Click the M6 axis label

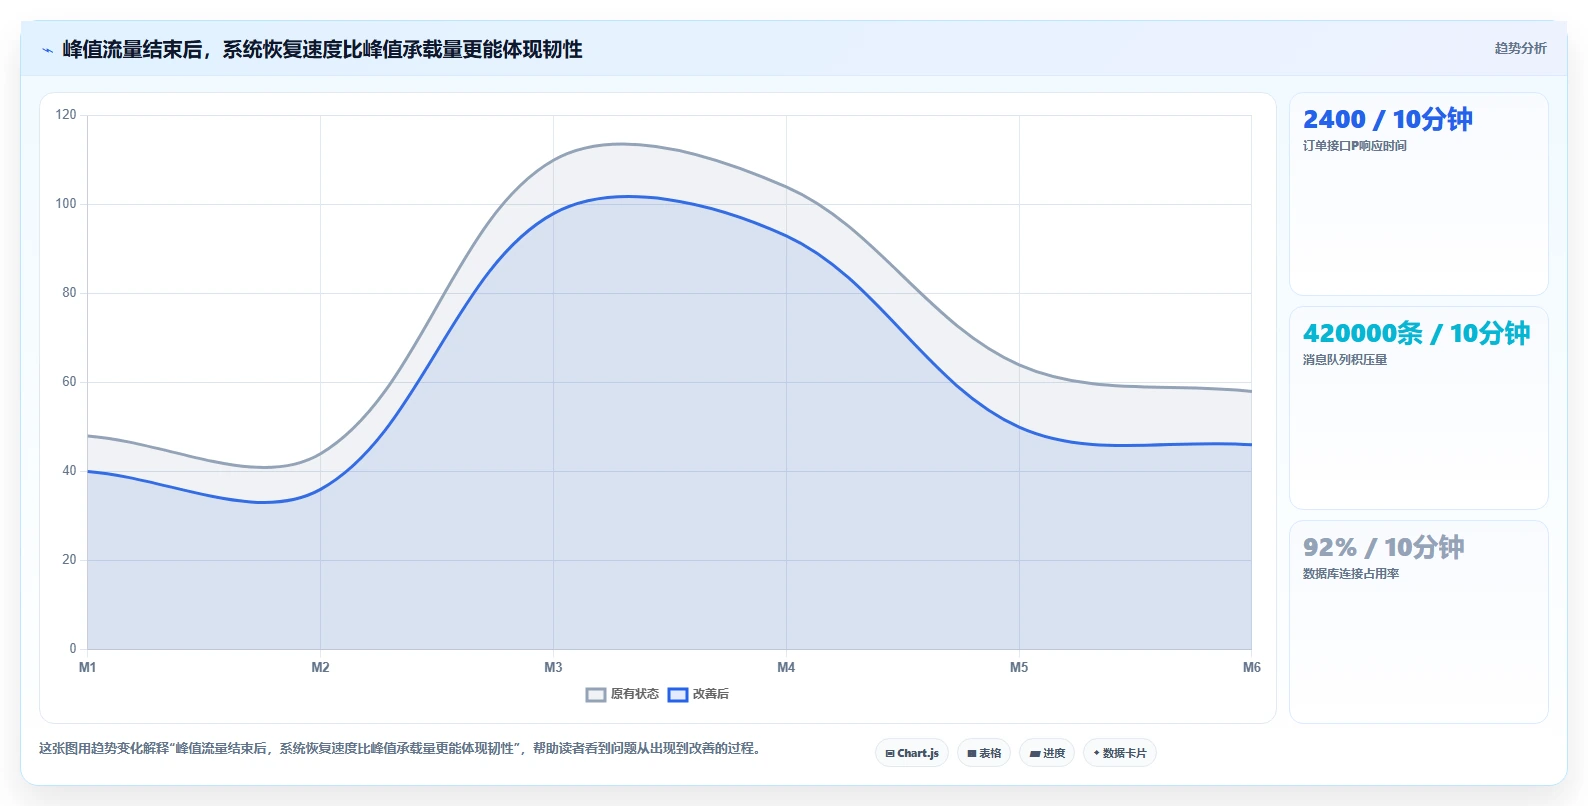tap(1252, 667)
